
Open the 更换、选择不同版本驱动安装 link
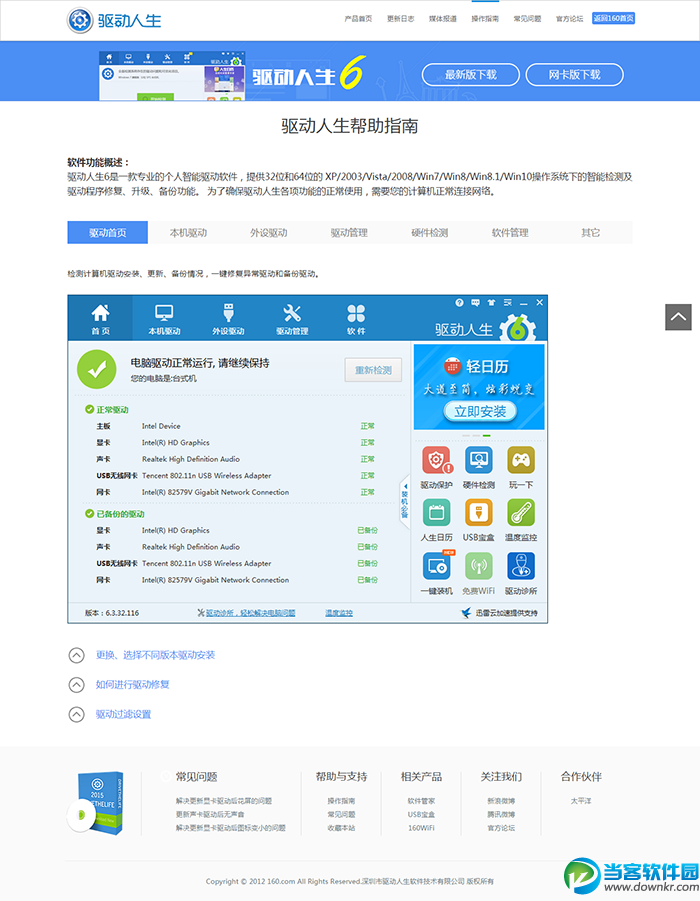pyautogui.click(x=155, y=655)
